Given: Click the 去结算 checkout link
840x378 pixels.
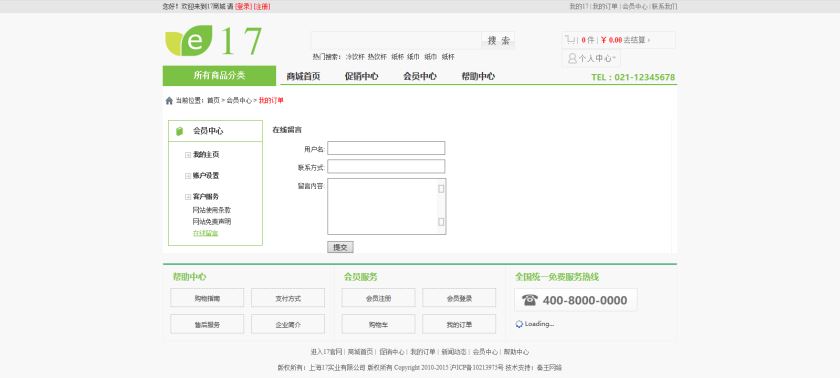Looking at the screenshot, I should point(636,40).
